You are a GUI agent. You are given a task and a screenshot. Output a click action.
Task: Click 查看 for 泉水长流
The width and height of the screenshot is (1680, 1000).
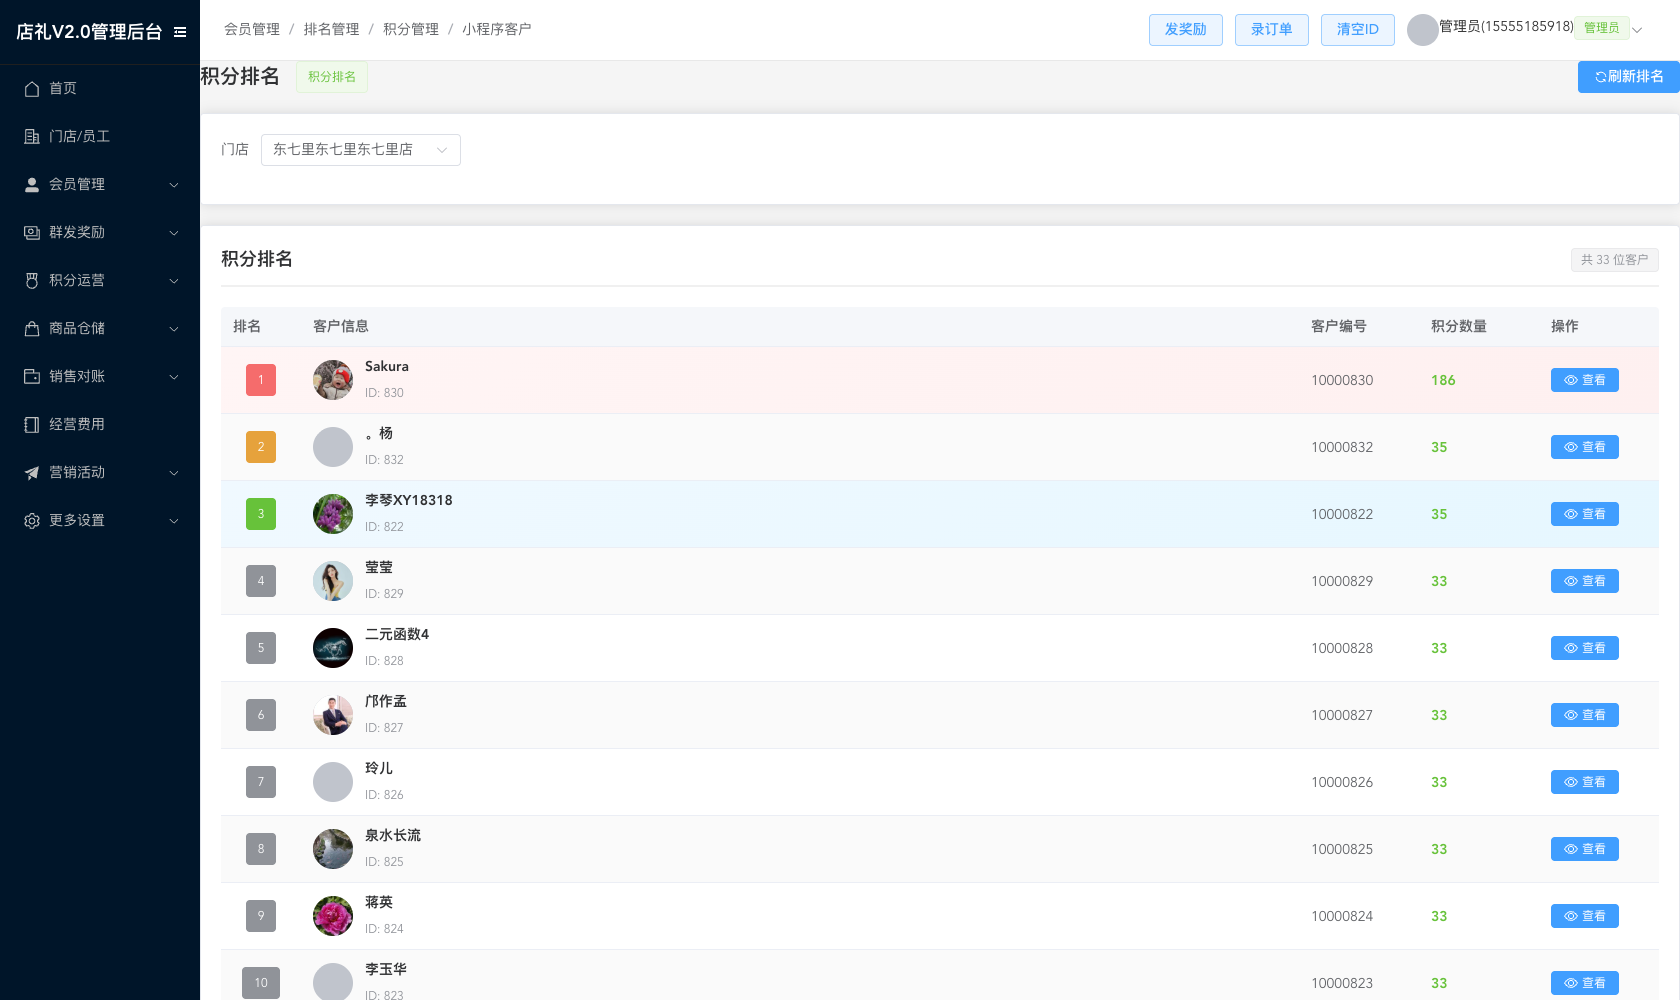(x=1585, y=849)
